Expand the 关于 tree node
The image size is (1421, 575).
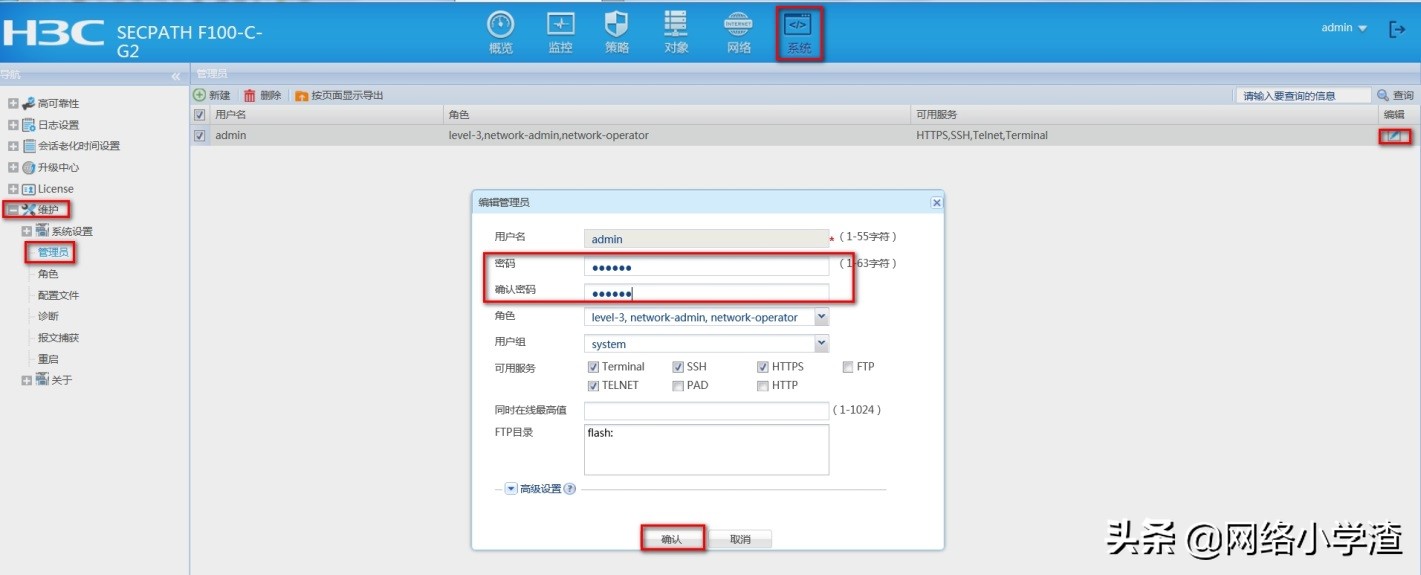click(x=27, y=380)
